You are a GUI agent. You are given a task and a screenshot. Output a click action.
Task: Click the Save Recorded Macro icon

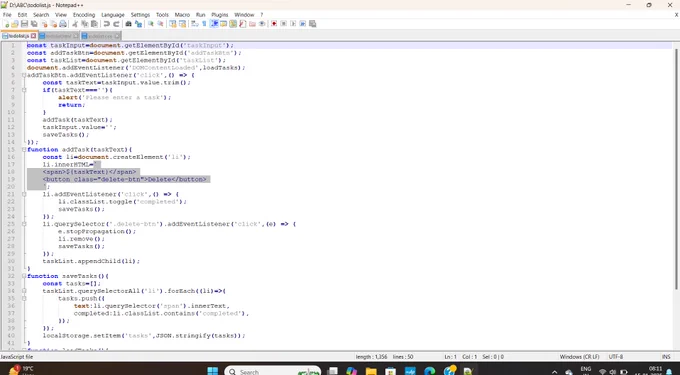point(312,23)
